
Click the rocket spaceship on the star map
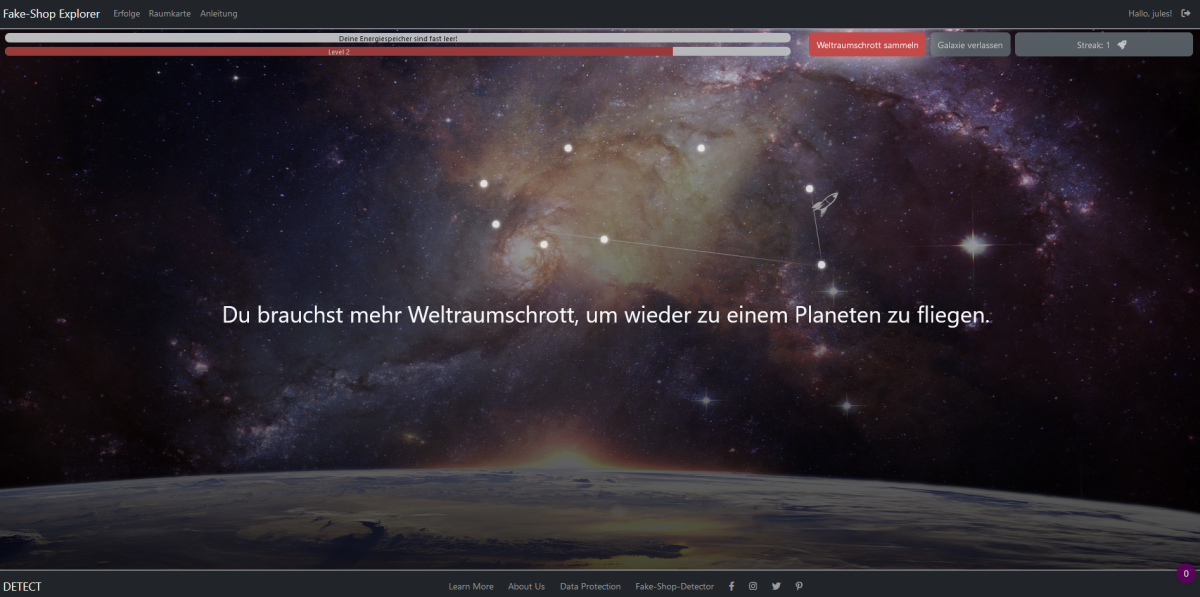[x=824, y=206]
